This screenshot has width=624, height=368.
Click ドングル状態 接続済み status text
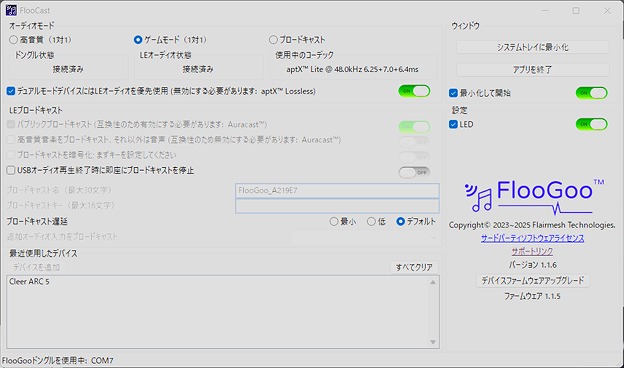coord(68,69)
